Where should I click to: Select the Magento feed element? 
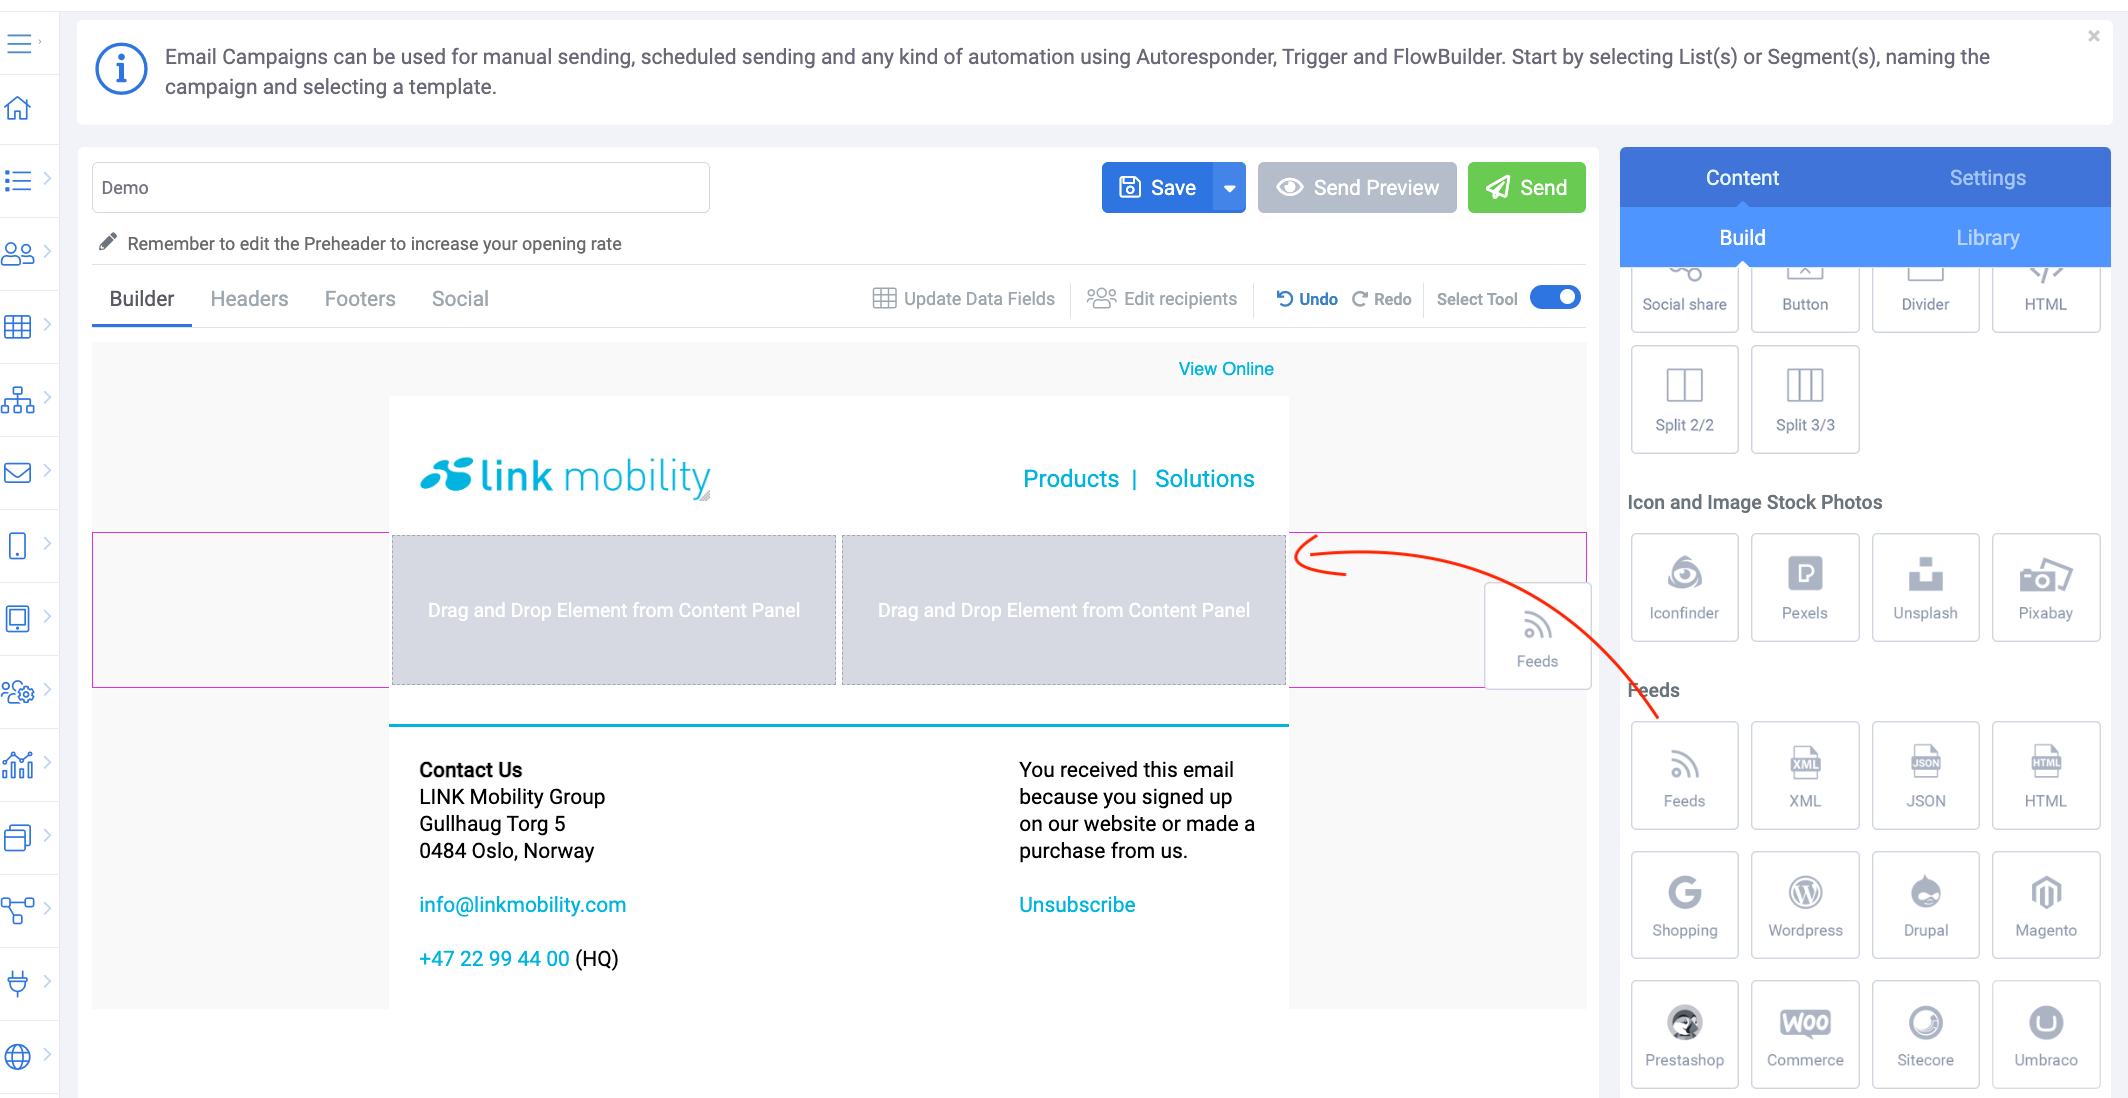[2045, 905]
